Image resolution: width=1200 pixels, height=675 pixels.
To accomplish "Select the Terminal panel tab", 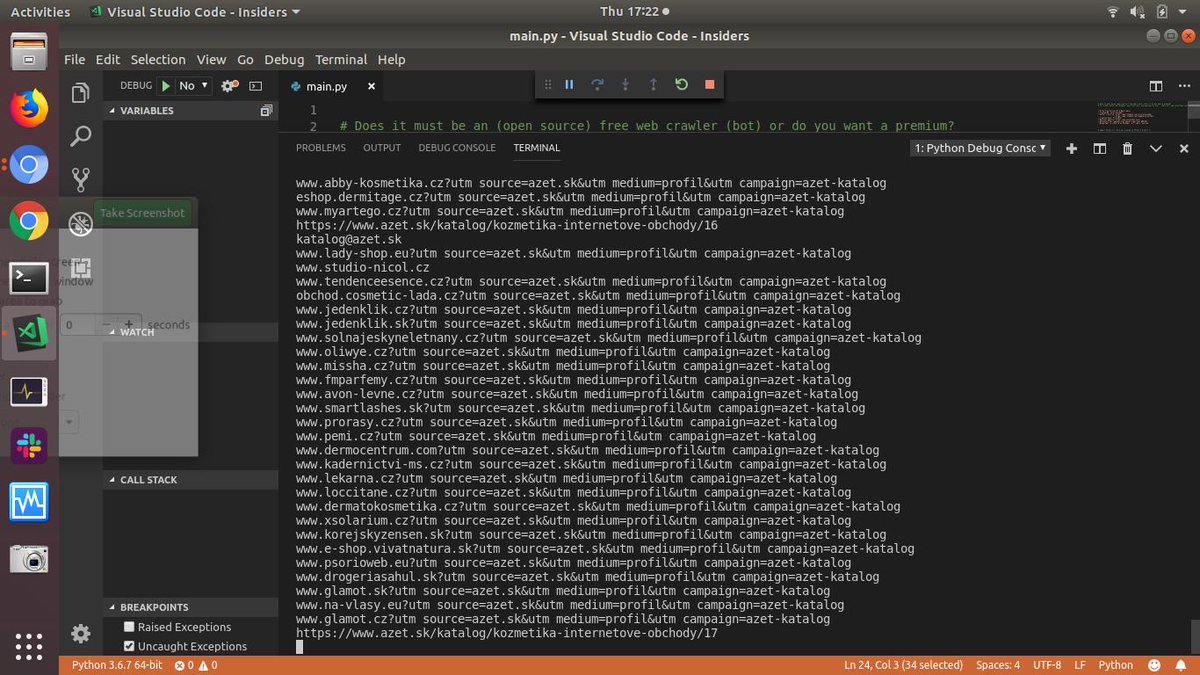I will [537, 148].
